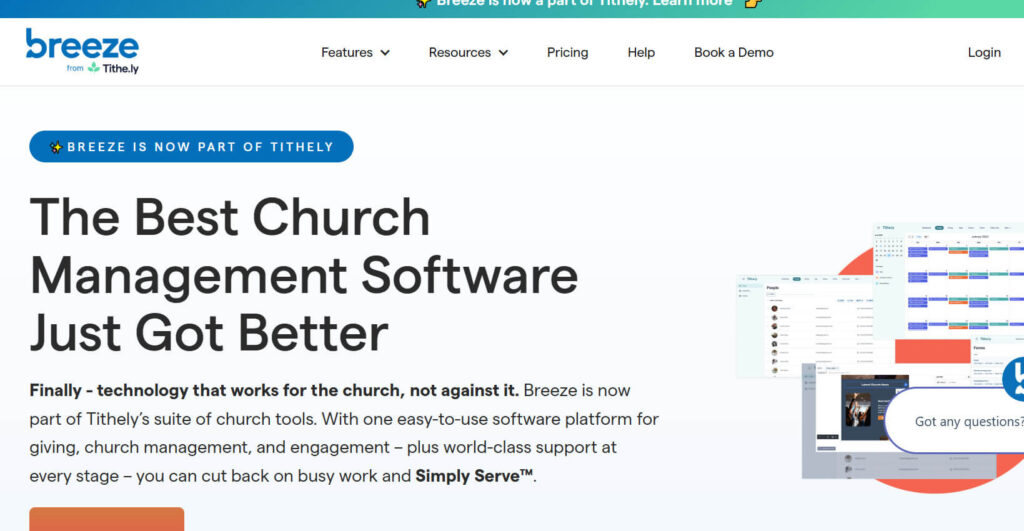Screen dimensions: 1024x531
Task: Click the sparkle icon in the blue badge
Action: click(x=56, y=147)
